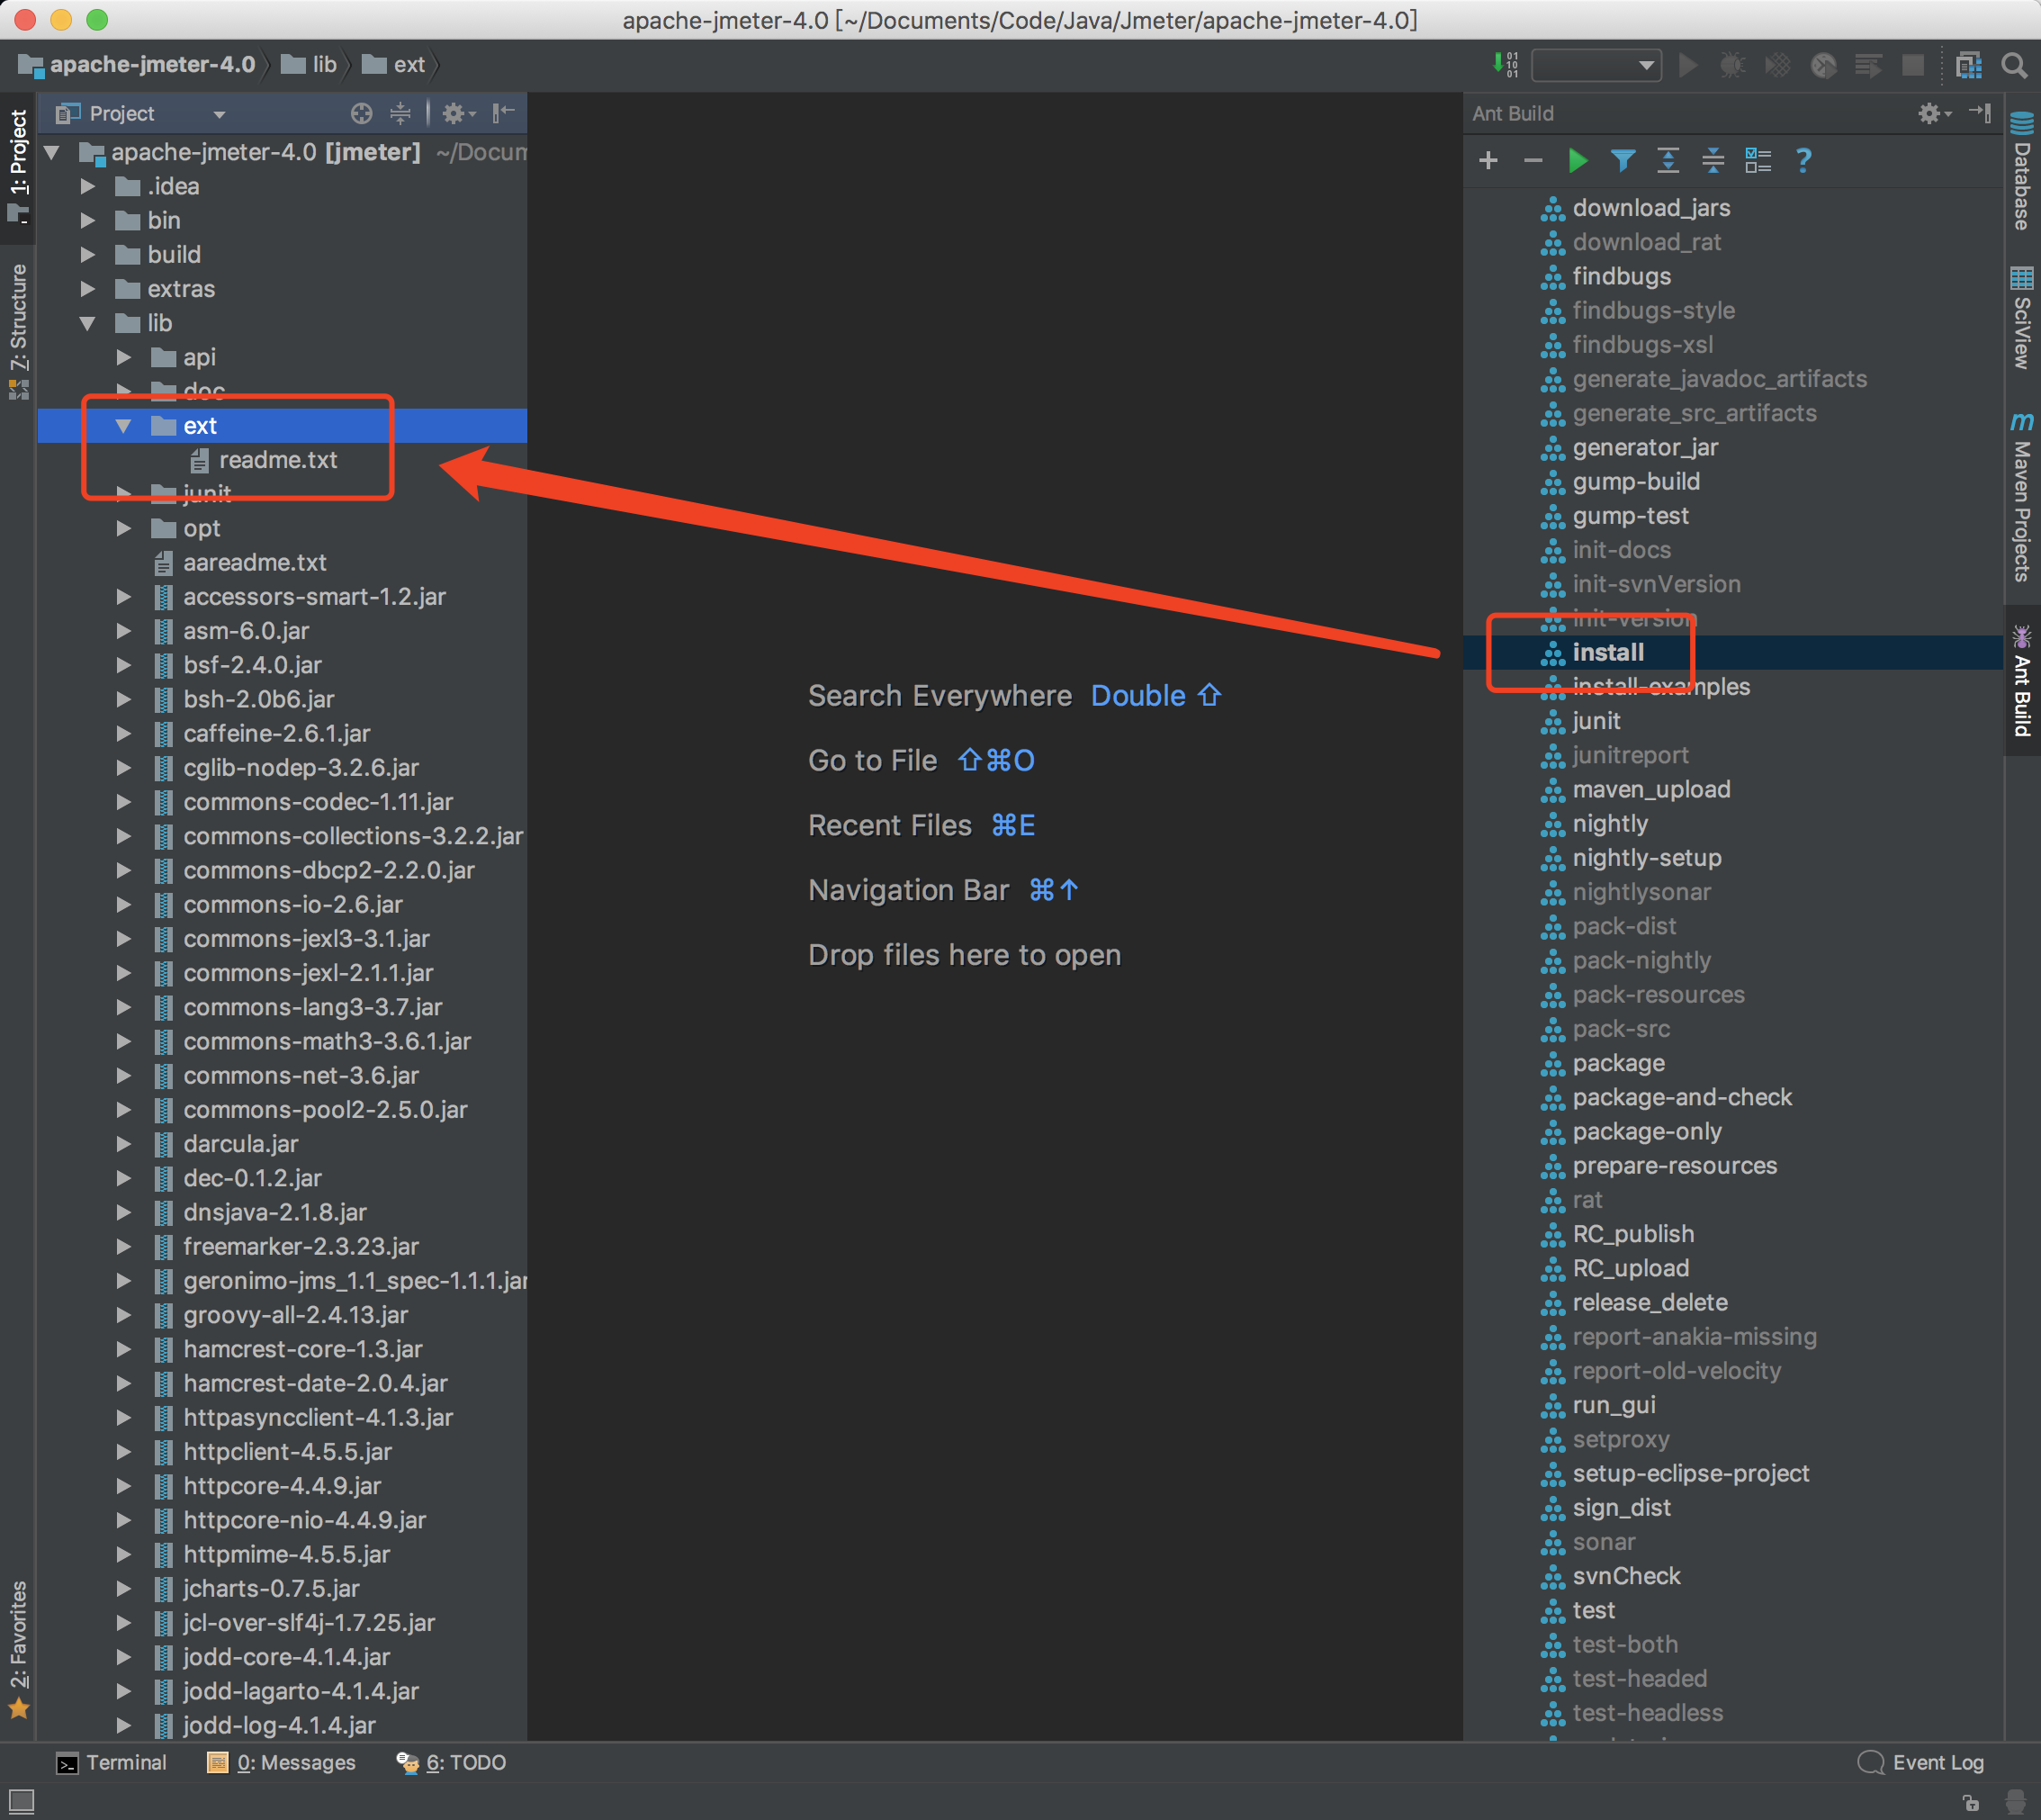
Task: Expand the api folder
Action: (124, 357)
